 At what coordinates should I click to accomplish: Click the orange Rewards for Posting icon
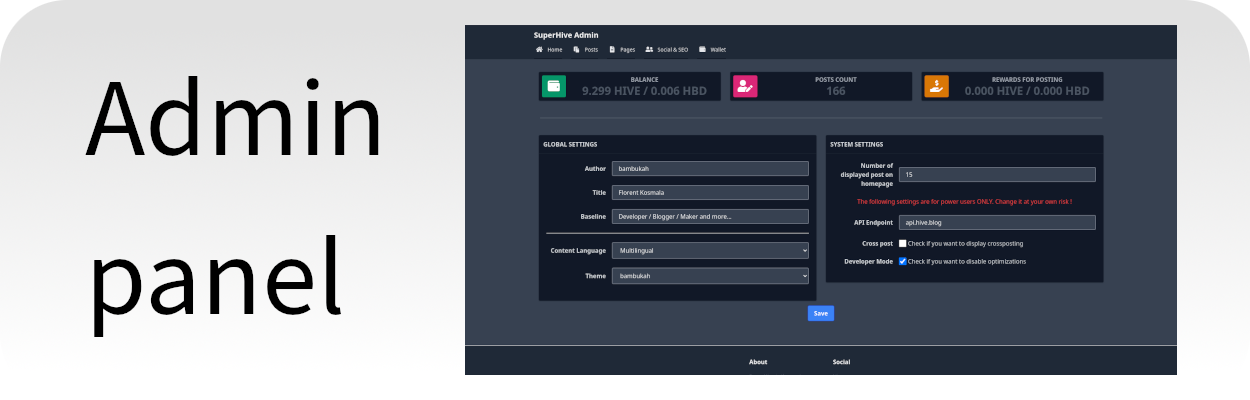click(x=936, y=87)
